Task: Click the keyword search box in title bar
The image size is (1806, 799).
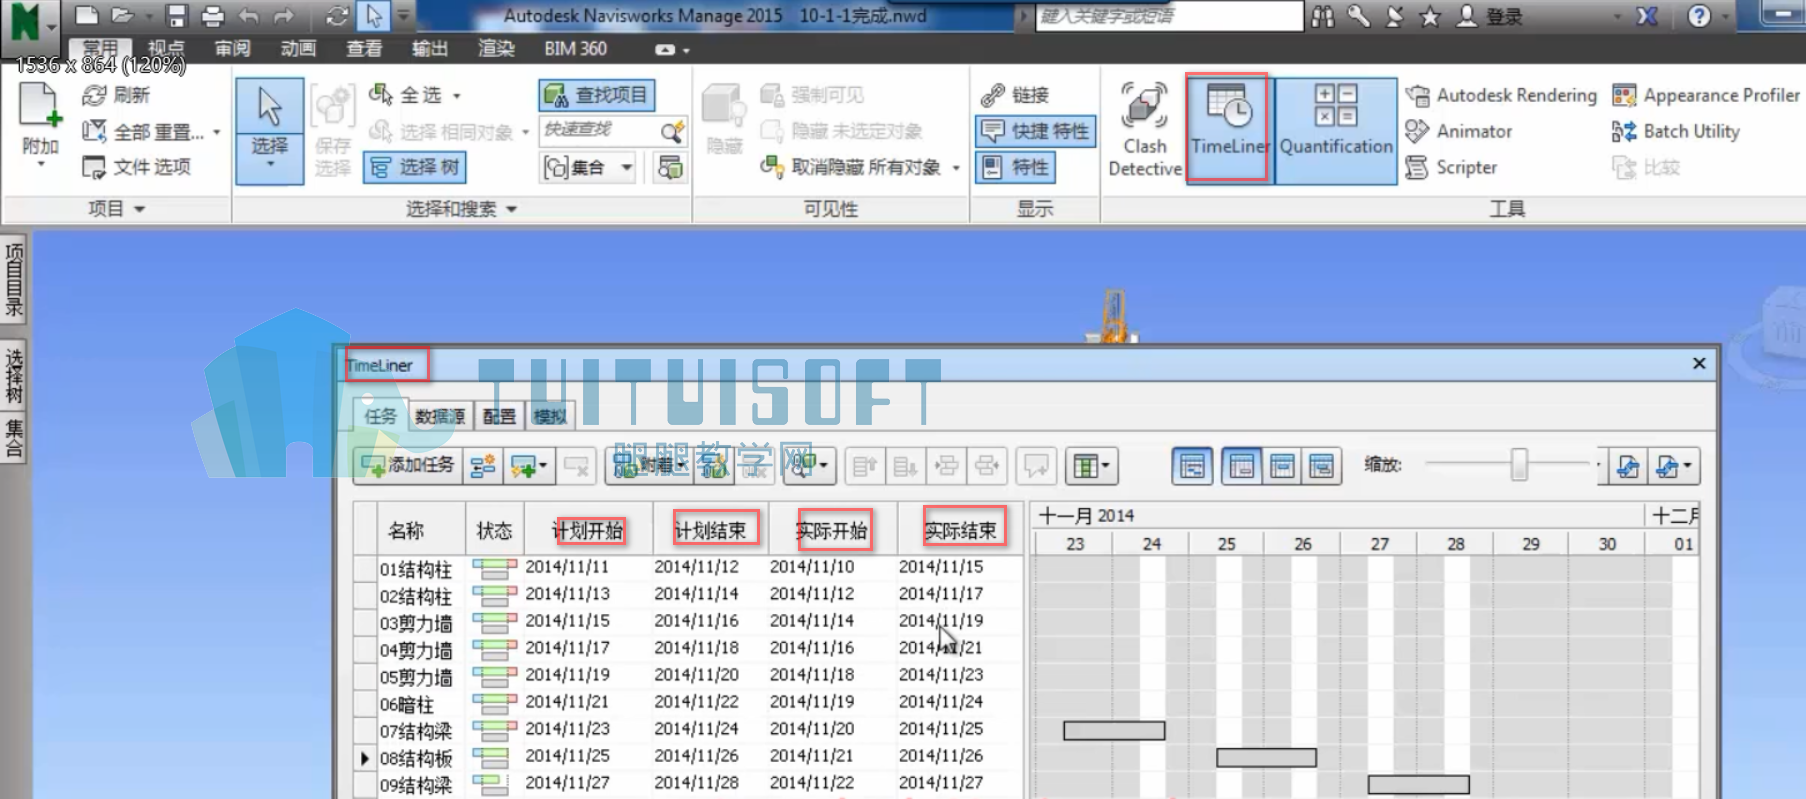Action: (x=1169, y=16)
